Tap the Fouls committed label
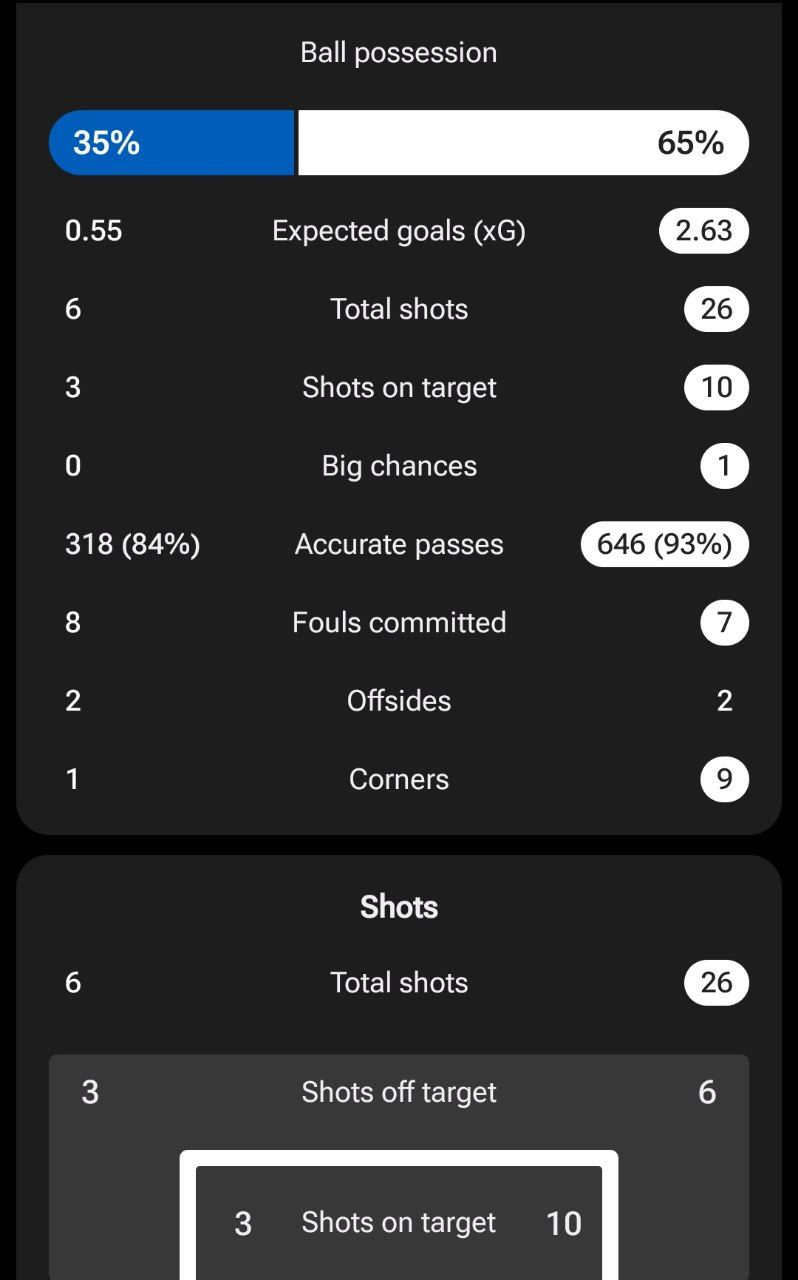This screenshot has height=1280, width=798. [399, 622]
